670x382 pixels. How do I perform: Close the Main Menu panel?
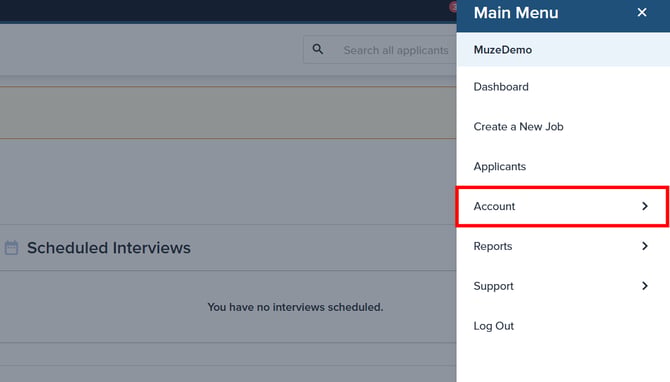coord(641,12)
